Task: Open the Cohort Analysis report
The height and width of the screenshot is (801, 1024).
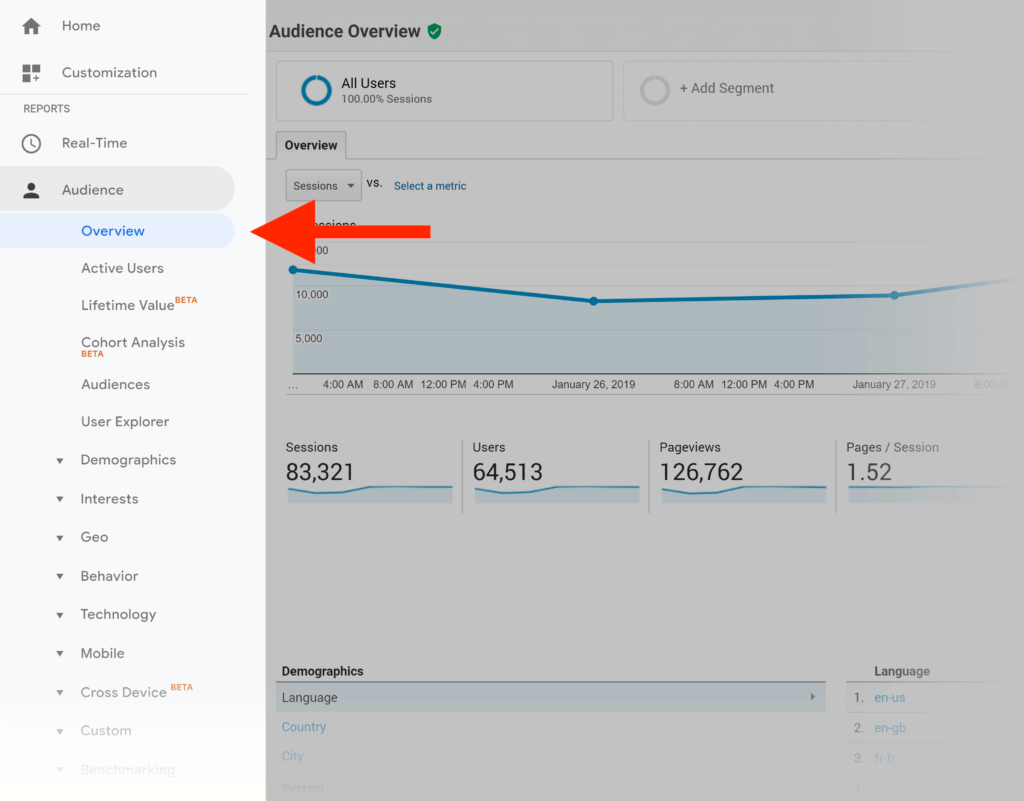Action: click(x=133, y=342)
